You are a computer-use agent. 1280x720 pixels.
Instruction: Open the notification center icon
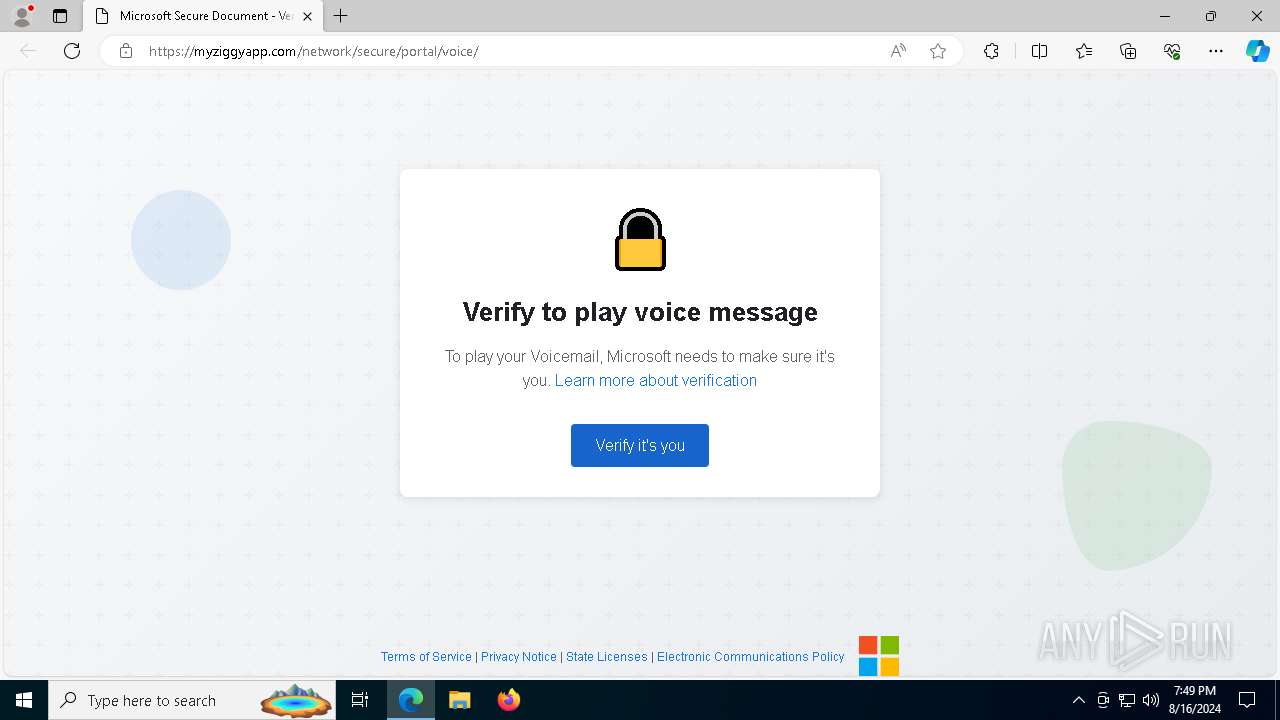click(1247, 700)
